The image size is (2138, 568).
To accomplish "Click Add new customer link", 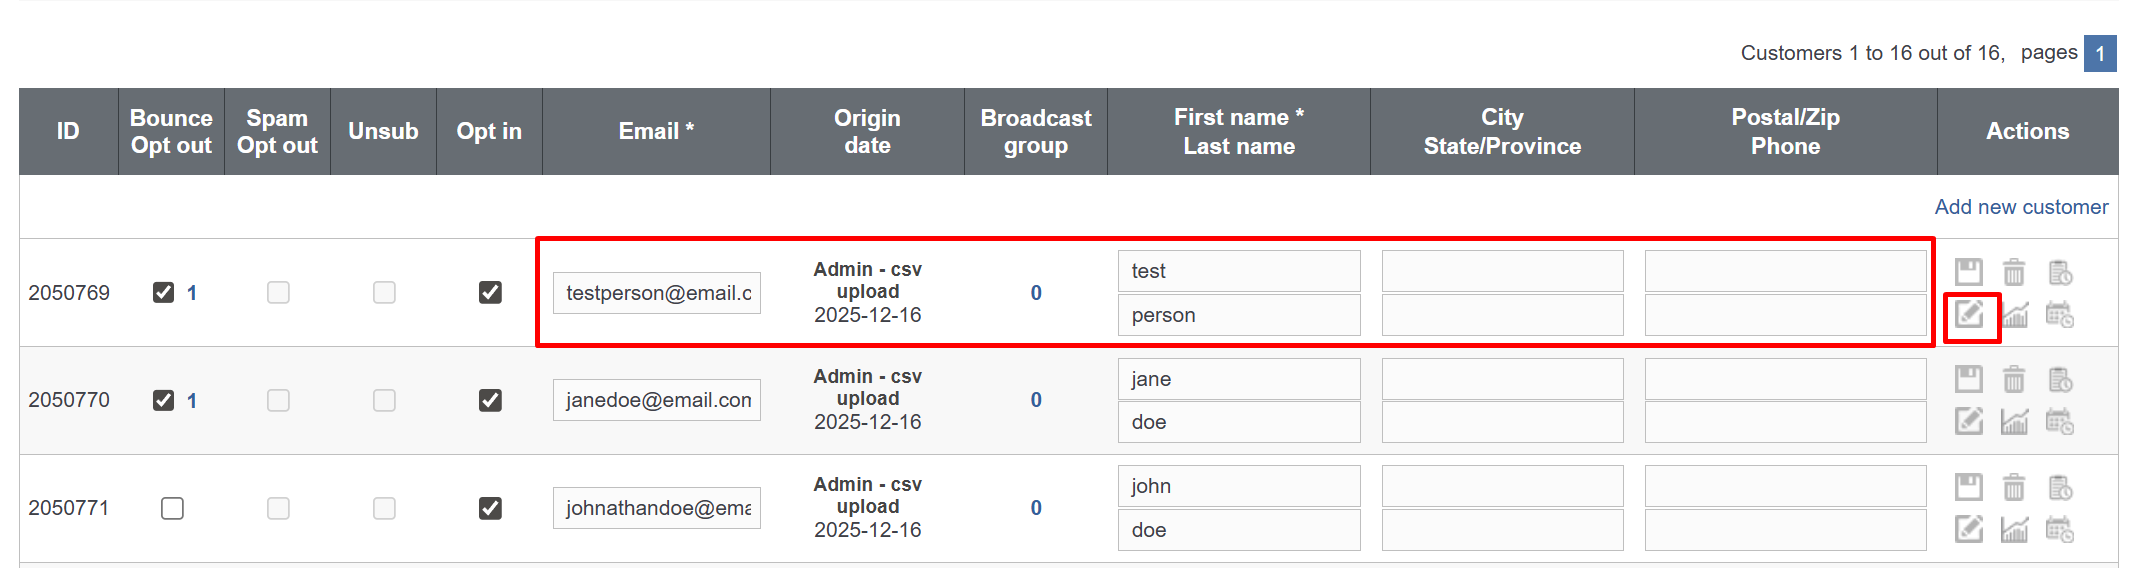I will click(2021, 207).
